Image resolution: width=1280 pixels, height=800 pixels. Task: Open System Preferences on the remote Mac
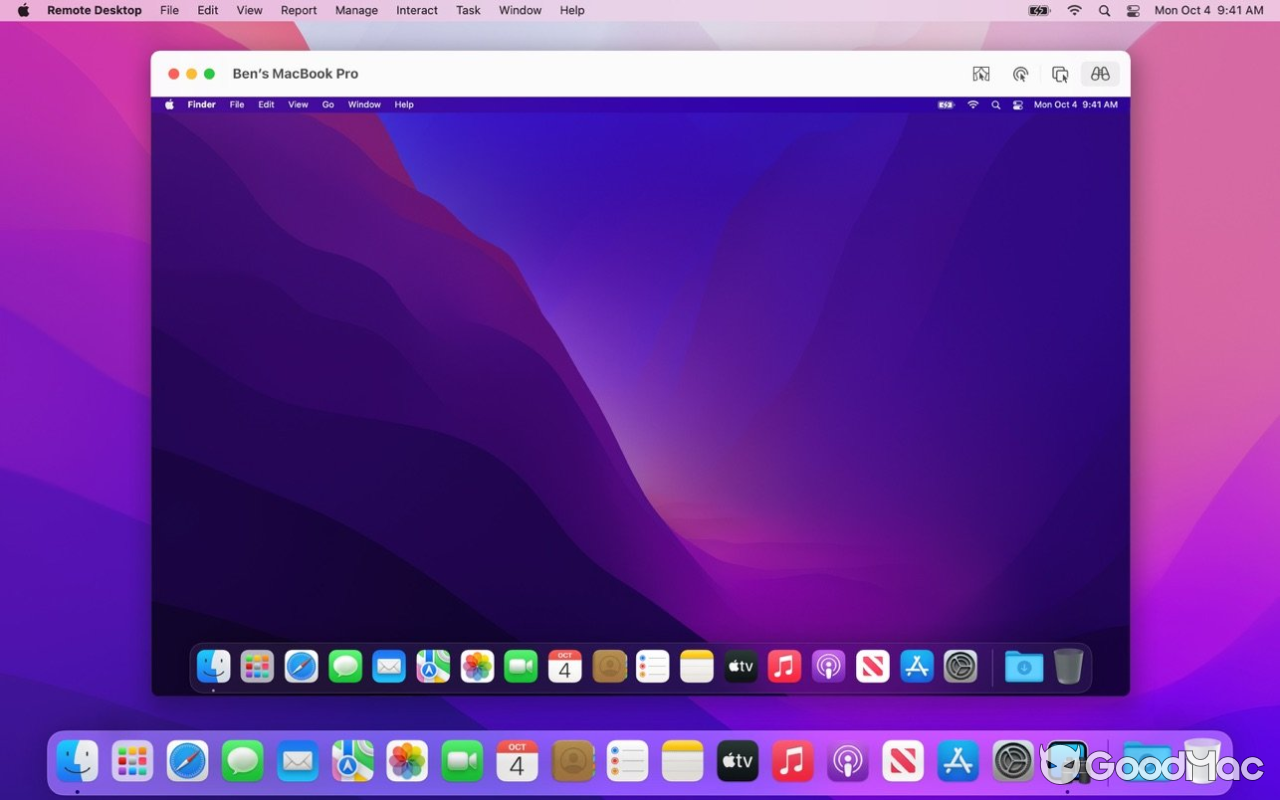961,666
